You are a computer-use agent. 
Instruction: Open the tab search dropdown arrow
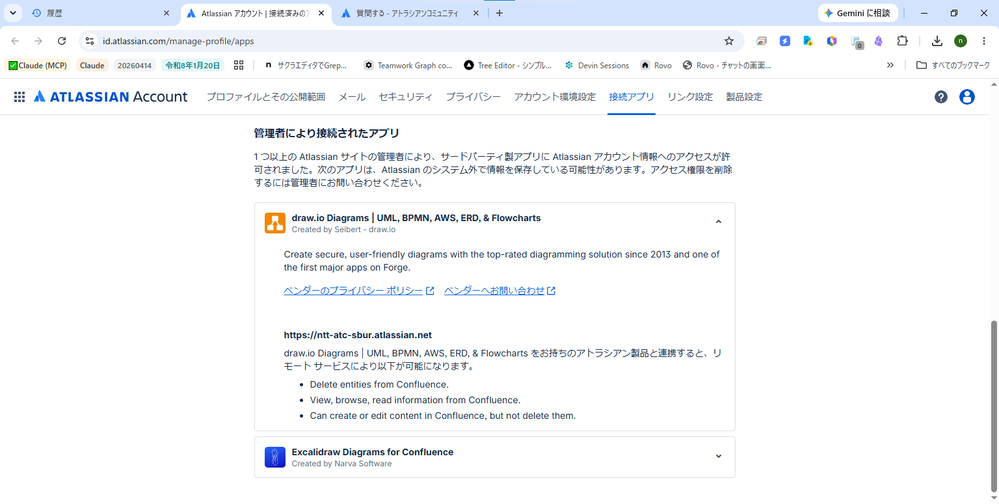13,13
